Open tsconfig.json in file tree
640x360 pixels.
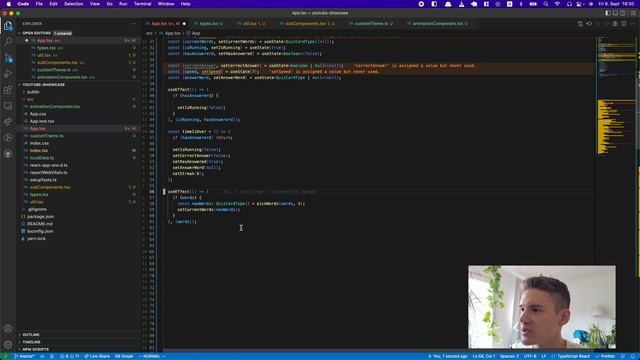click(40, 231)
